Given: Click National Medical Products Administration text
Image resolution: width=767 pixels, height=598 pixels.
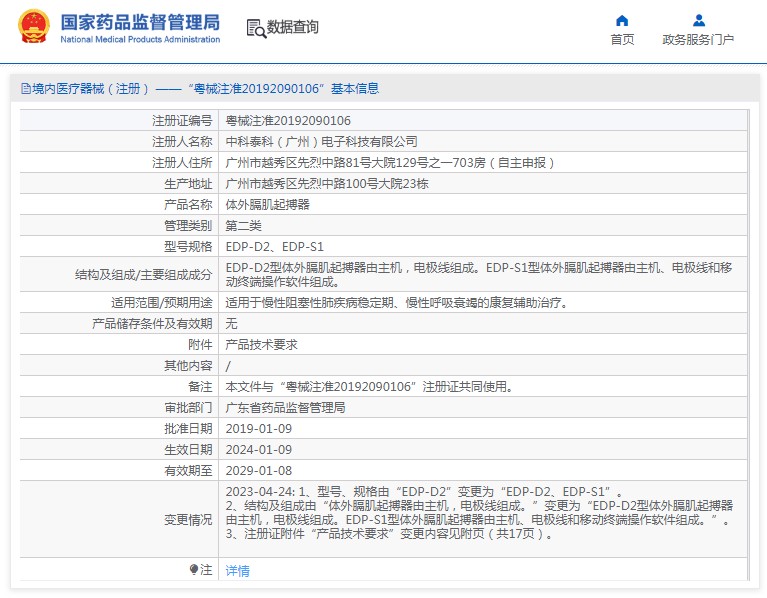Looking at the screenshot, I should tap(140, 40).
